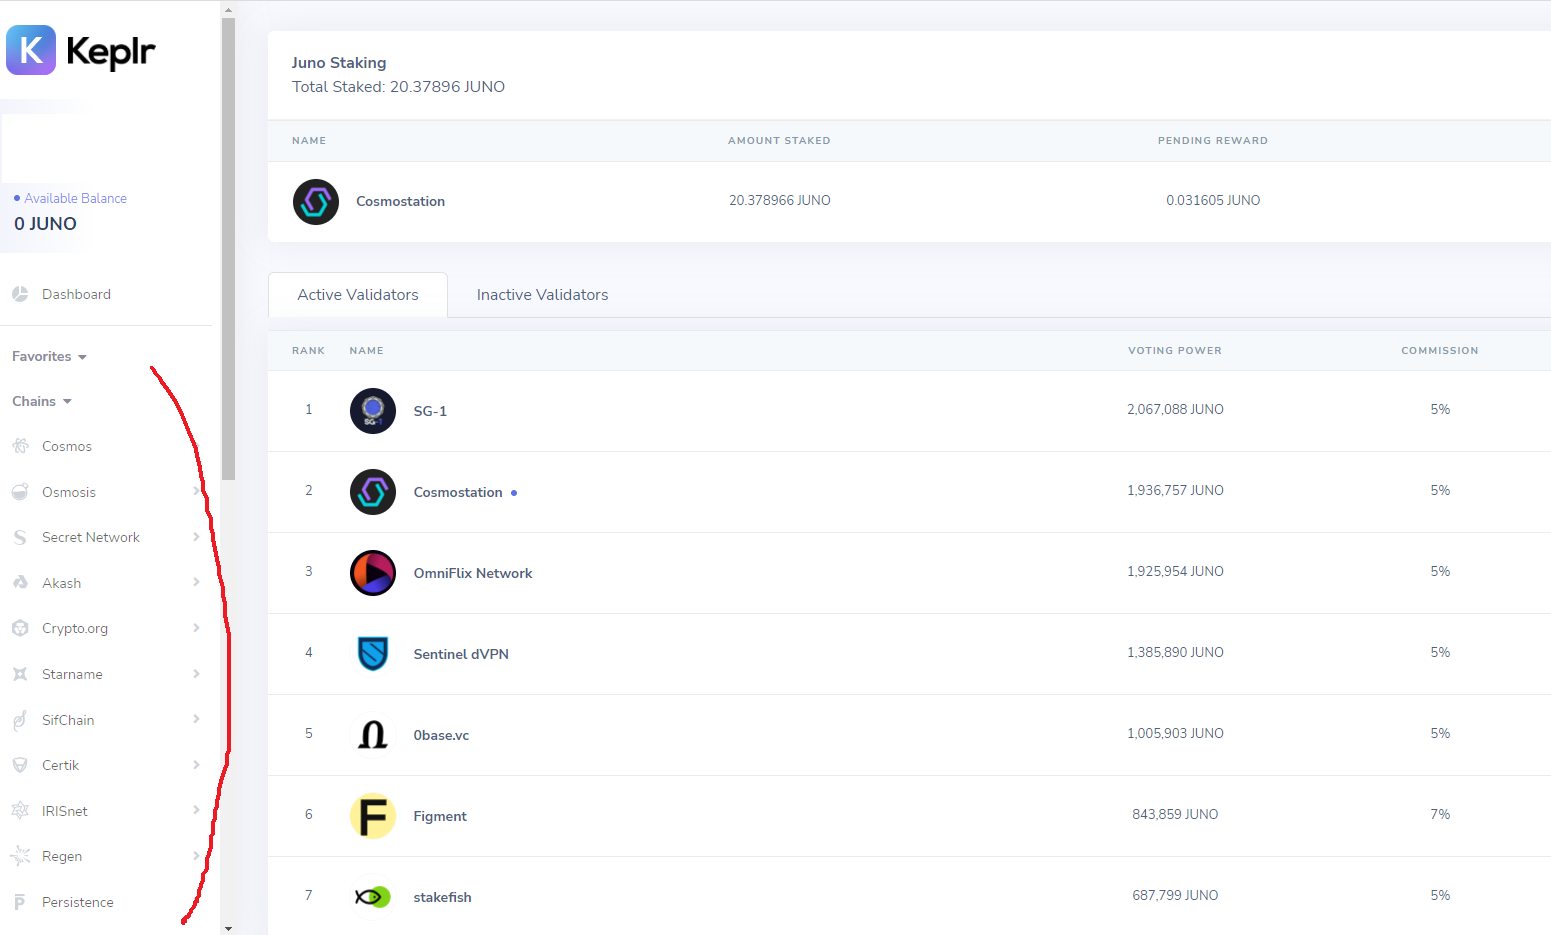Click Cosmostation logo in staked list

pyautogui.click(x=316, y=202)
